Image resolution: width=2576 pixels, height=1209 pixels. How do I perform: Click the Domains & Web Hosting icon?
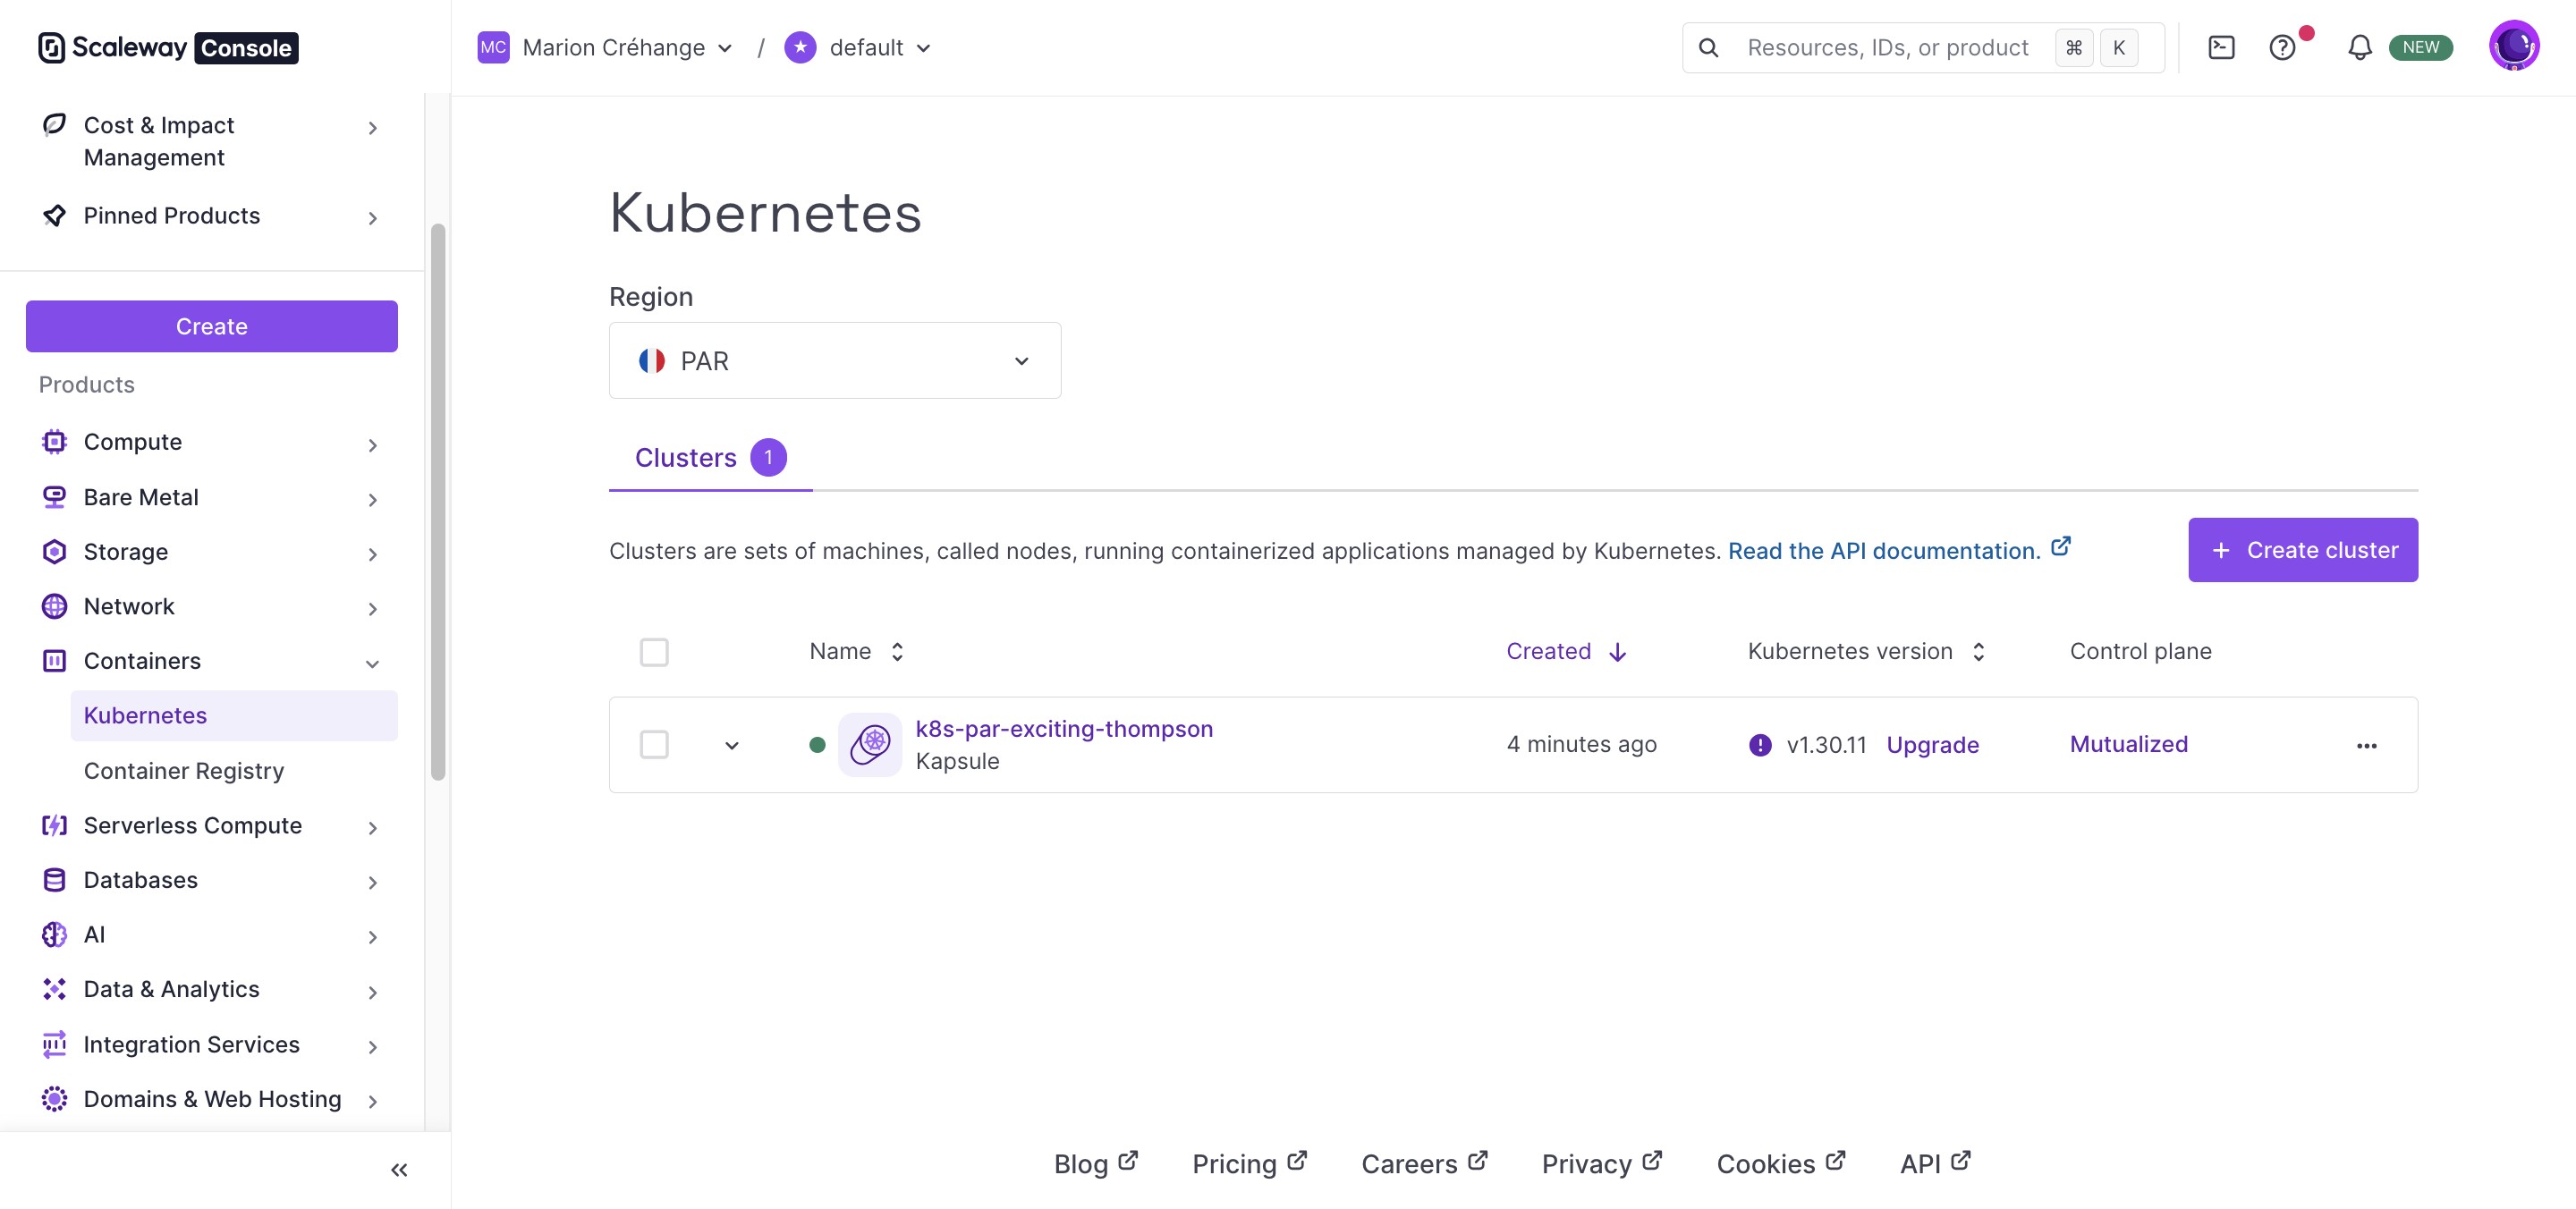tap(54, 1099)
